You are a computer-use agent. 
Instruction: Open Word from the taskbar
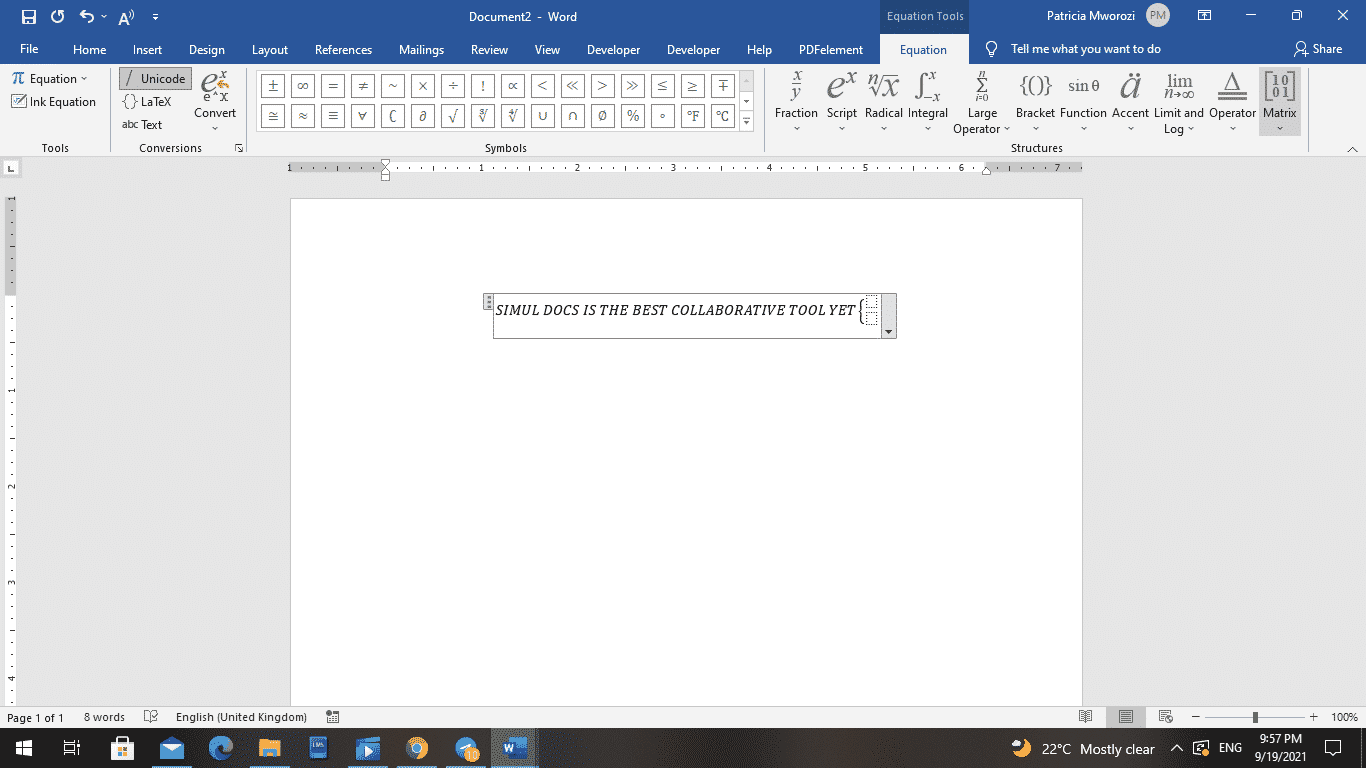click(x=514, y=748)
